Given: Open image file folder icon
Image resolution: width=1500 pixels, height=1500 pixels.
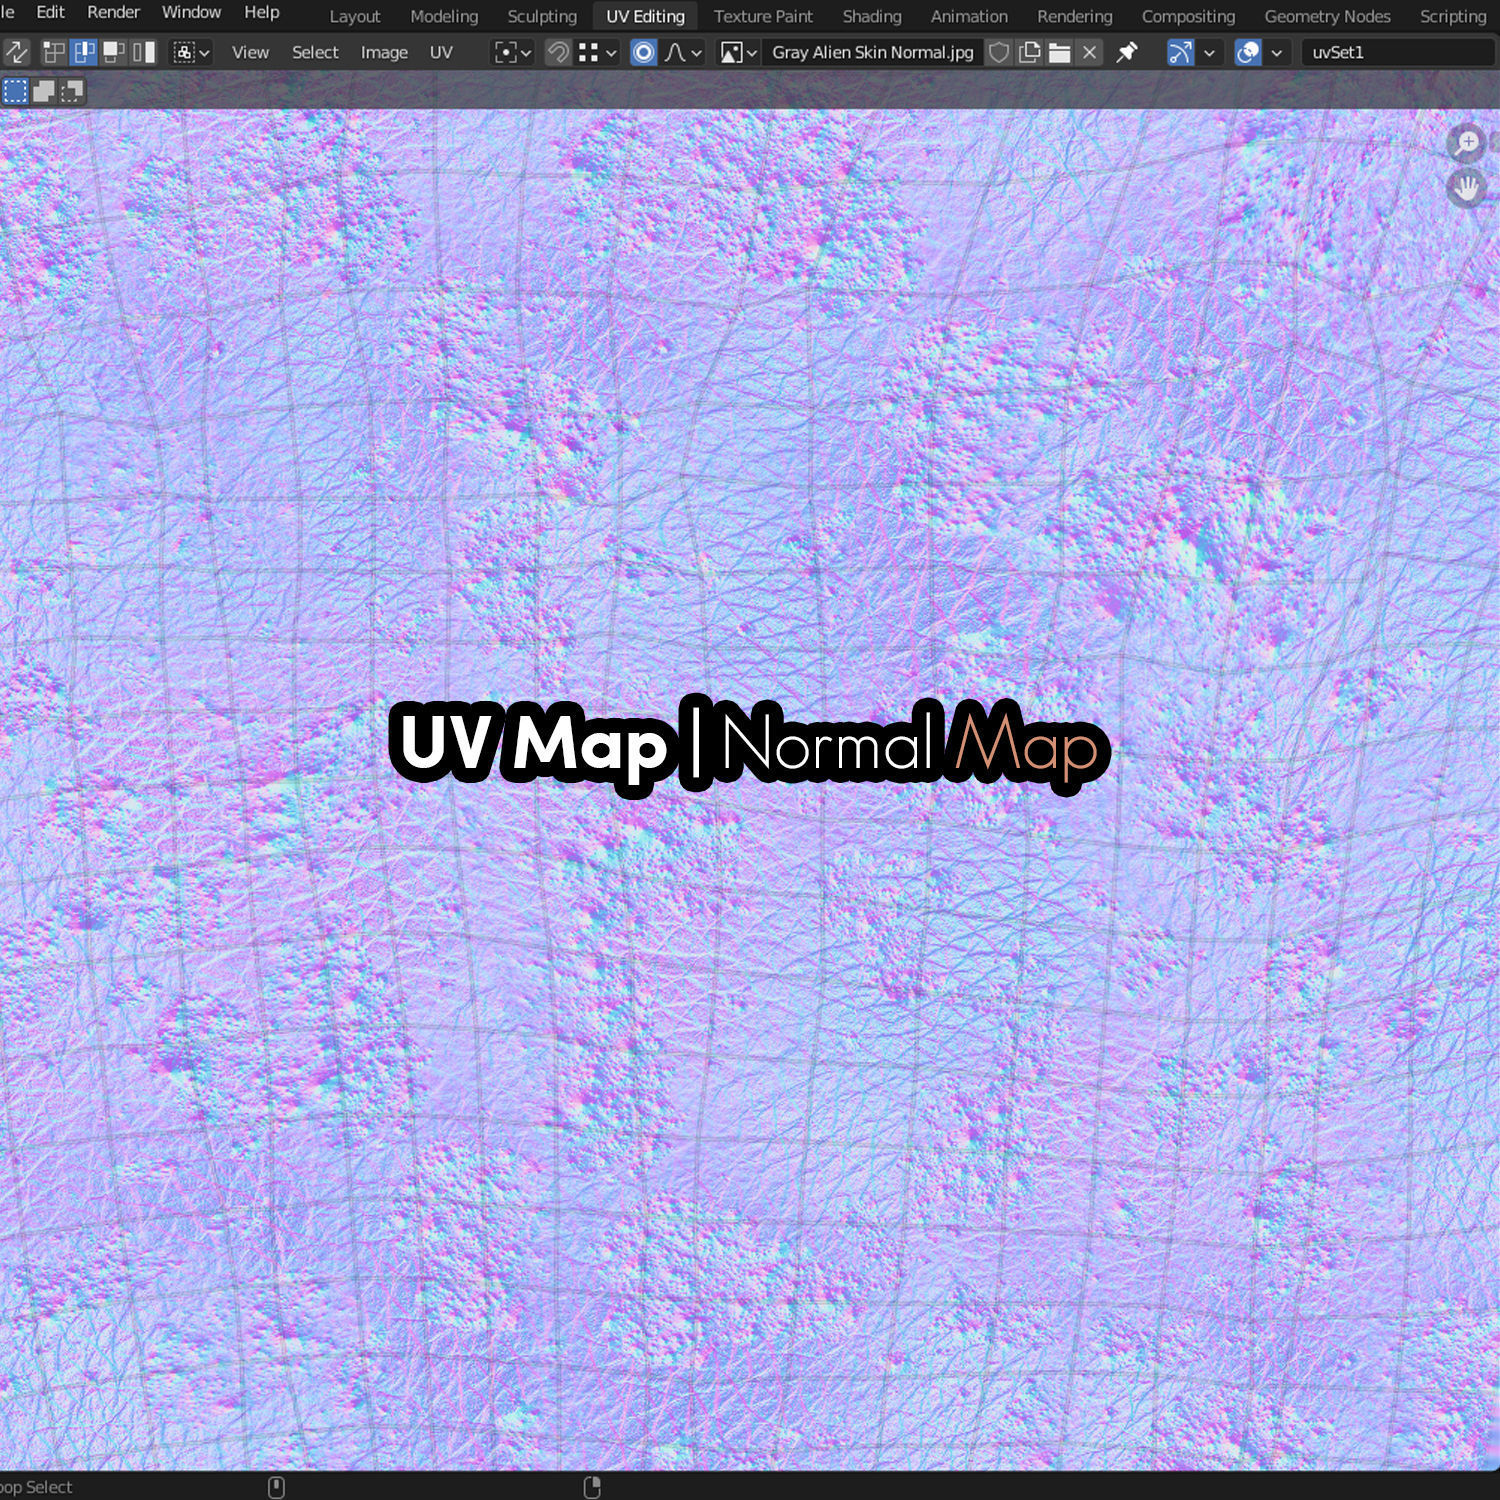Looking at the screenshot, I should click(x=1059, y=52).
